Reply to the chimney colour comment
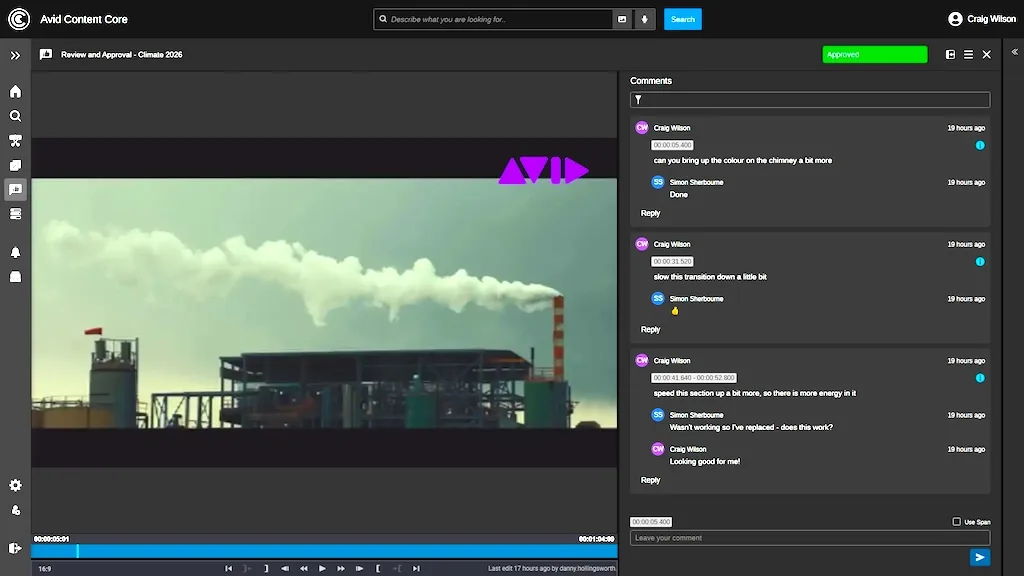Viewport: 1024px width, 576px height. (650, 213)
